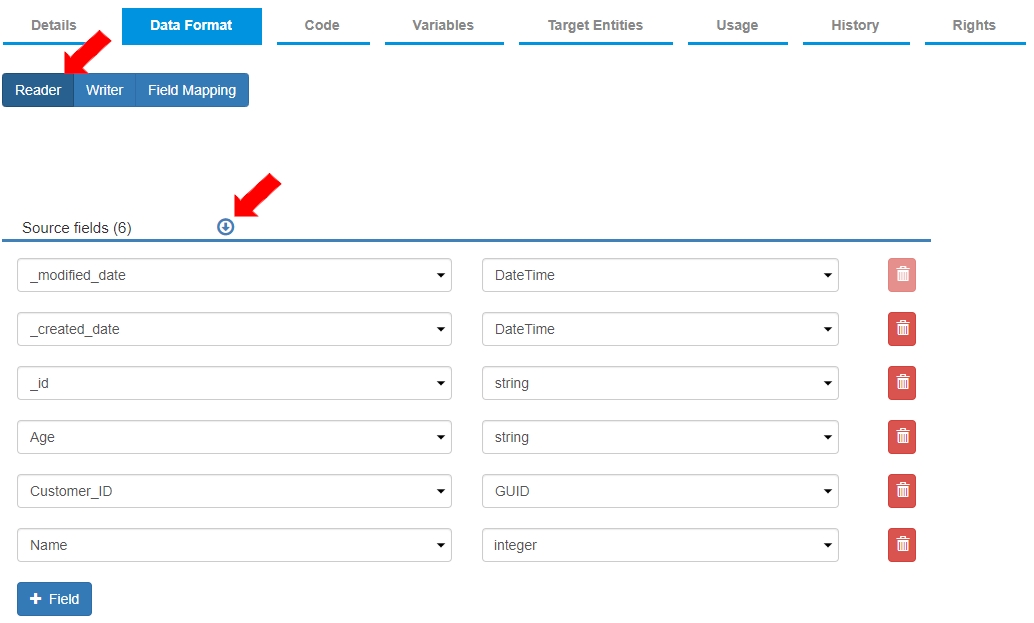Click the download icon beside Source fields

point(225,227)
